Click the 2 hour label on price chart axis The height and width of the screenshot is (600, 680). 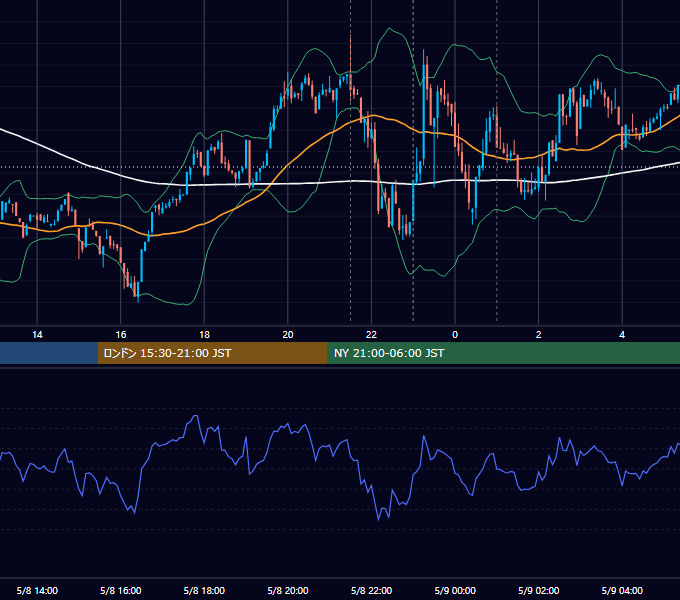click(x=538, y=335)
